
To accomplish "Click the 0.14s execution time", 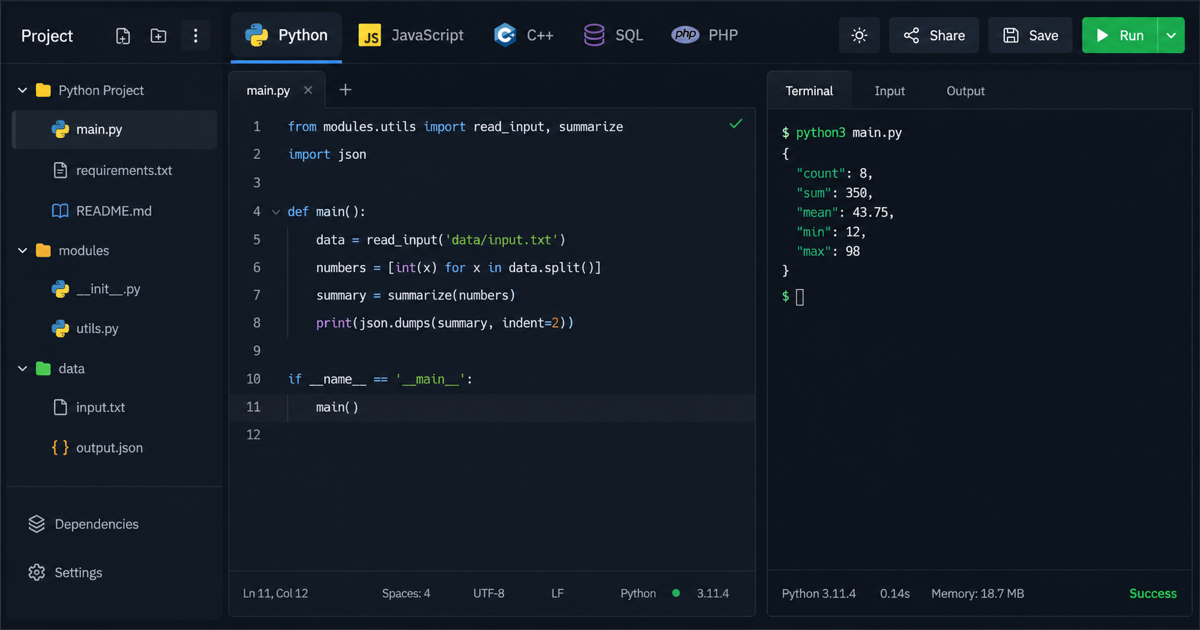I will coord(895,593).
